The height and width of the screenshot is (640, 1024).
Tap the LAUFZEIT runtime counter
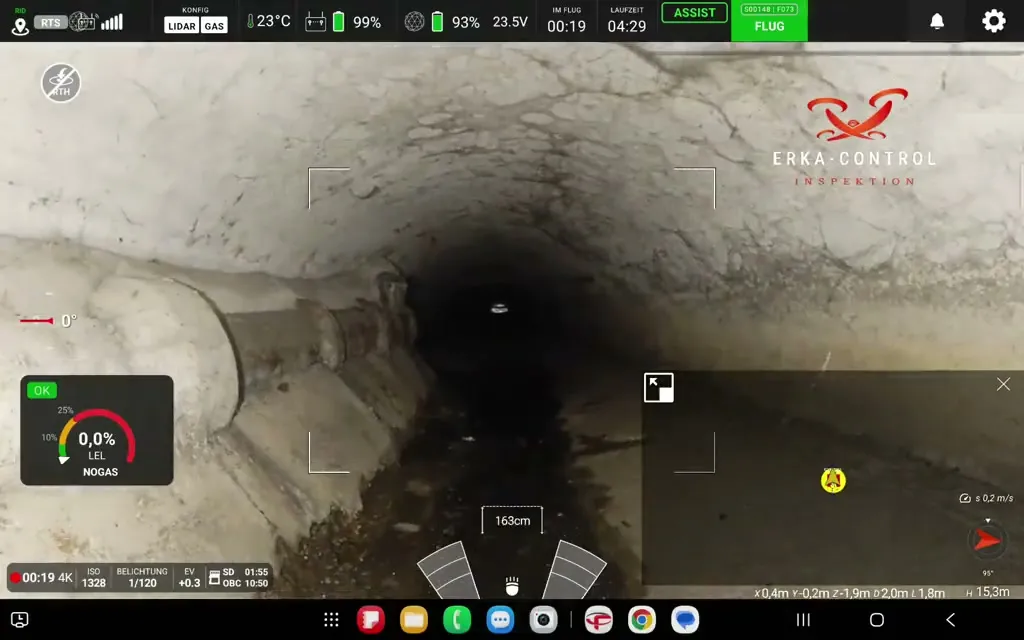click(626, 21)
